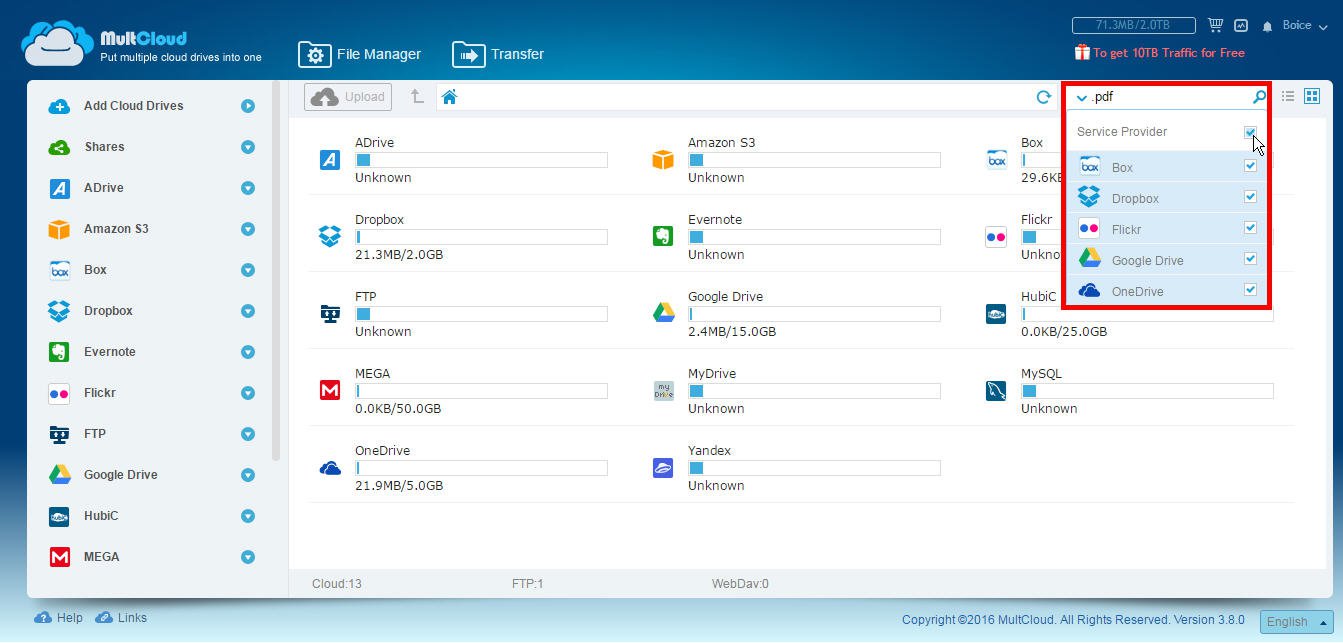Image resolution: width=1343 pixels, height=643 pixels.
Task: Click the Dropbox storage usage bar
Action: click(481, 237)
